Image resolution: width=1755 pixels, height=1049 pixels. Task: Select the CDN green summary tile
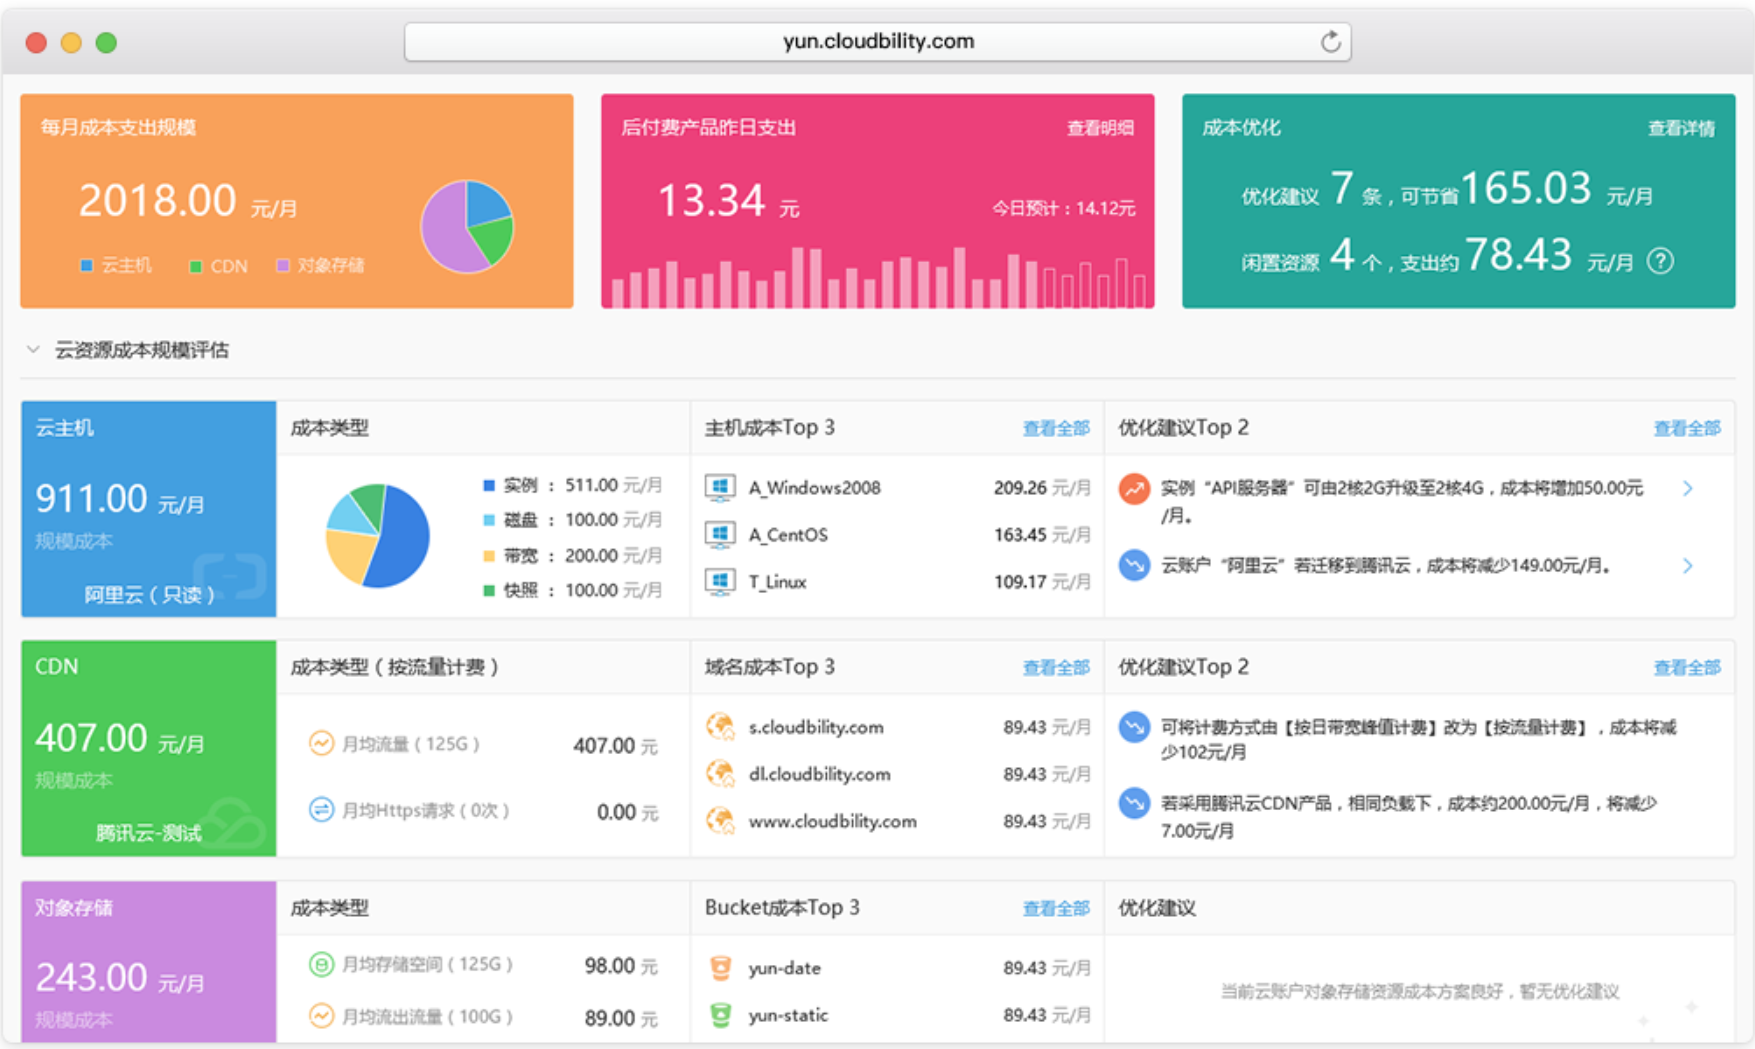coord(148,748)
